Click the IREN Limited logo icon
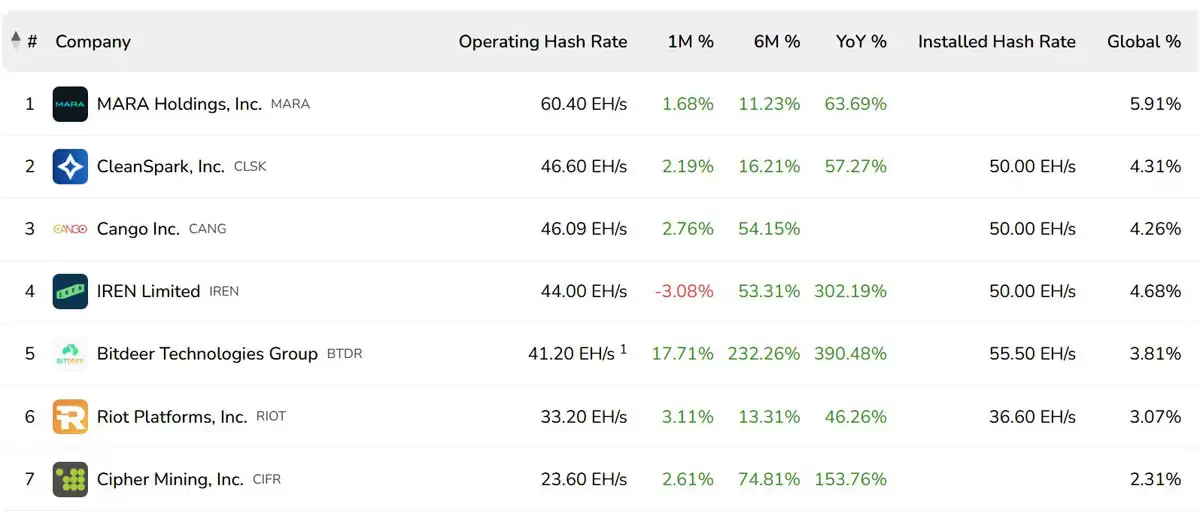Screen dimensions: 1200x513 click(70, 291)
